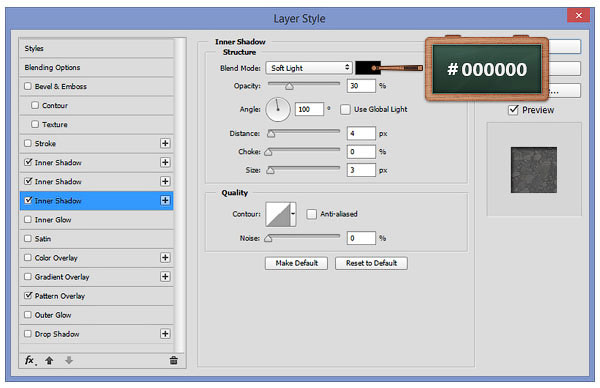
Task: Add Color Overlay with plus icon
Action: (165, 258)
